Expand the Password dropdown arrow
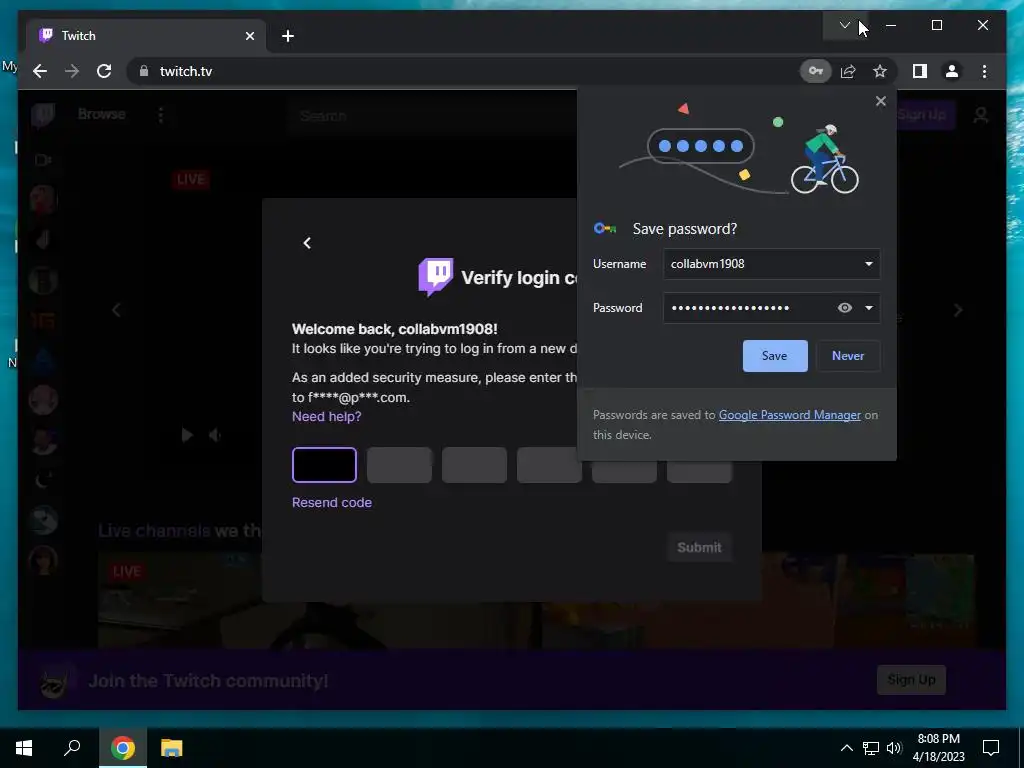The image size is (1024, 768). (x=869, y=308)
